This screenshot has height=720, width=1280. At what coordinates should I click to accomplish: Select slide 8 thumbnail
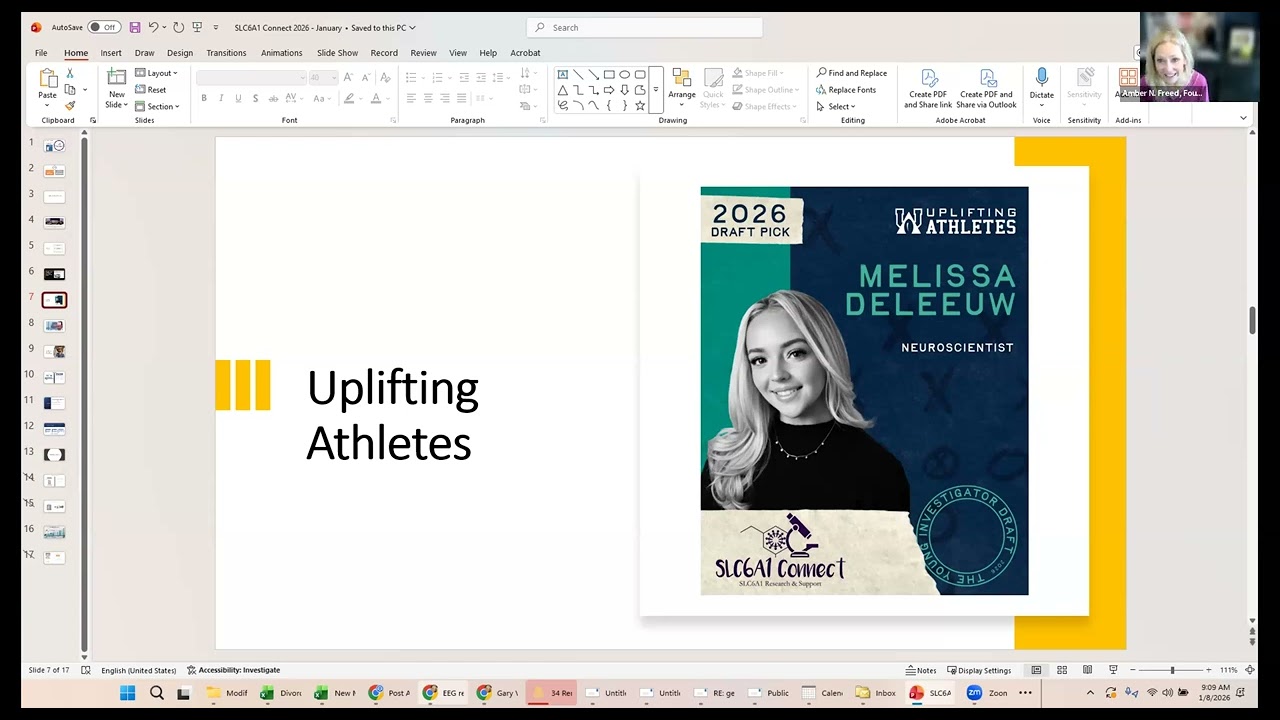point(54,325)
